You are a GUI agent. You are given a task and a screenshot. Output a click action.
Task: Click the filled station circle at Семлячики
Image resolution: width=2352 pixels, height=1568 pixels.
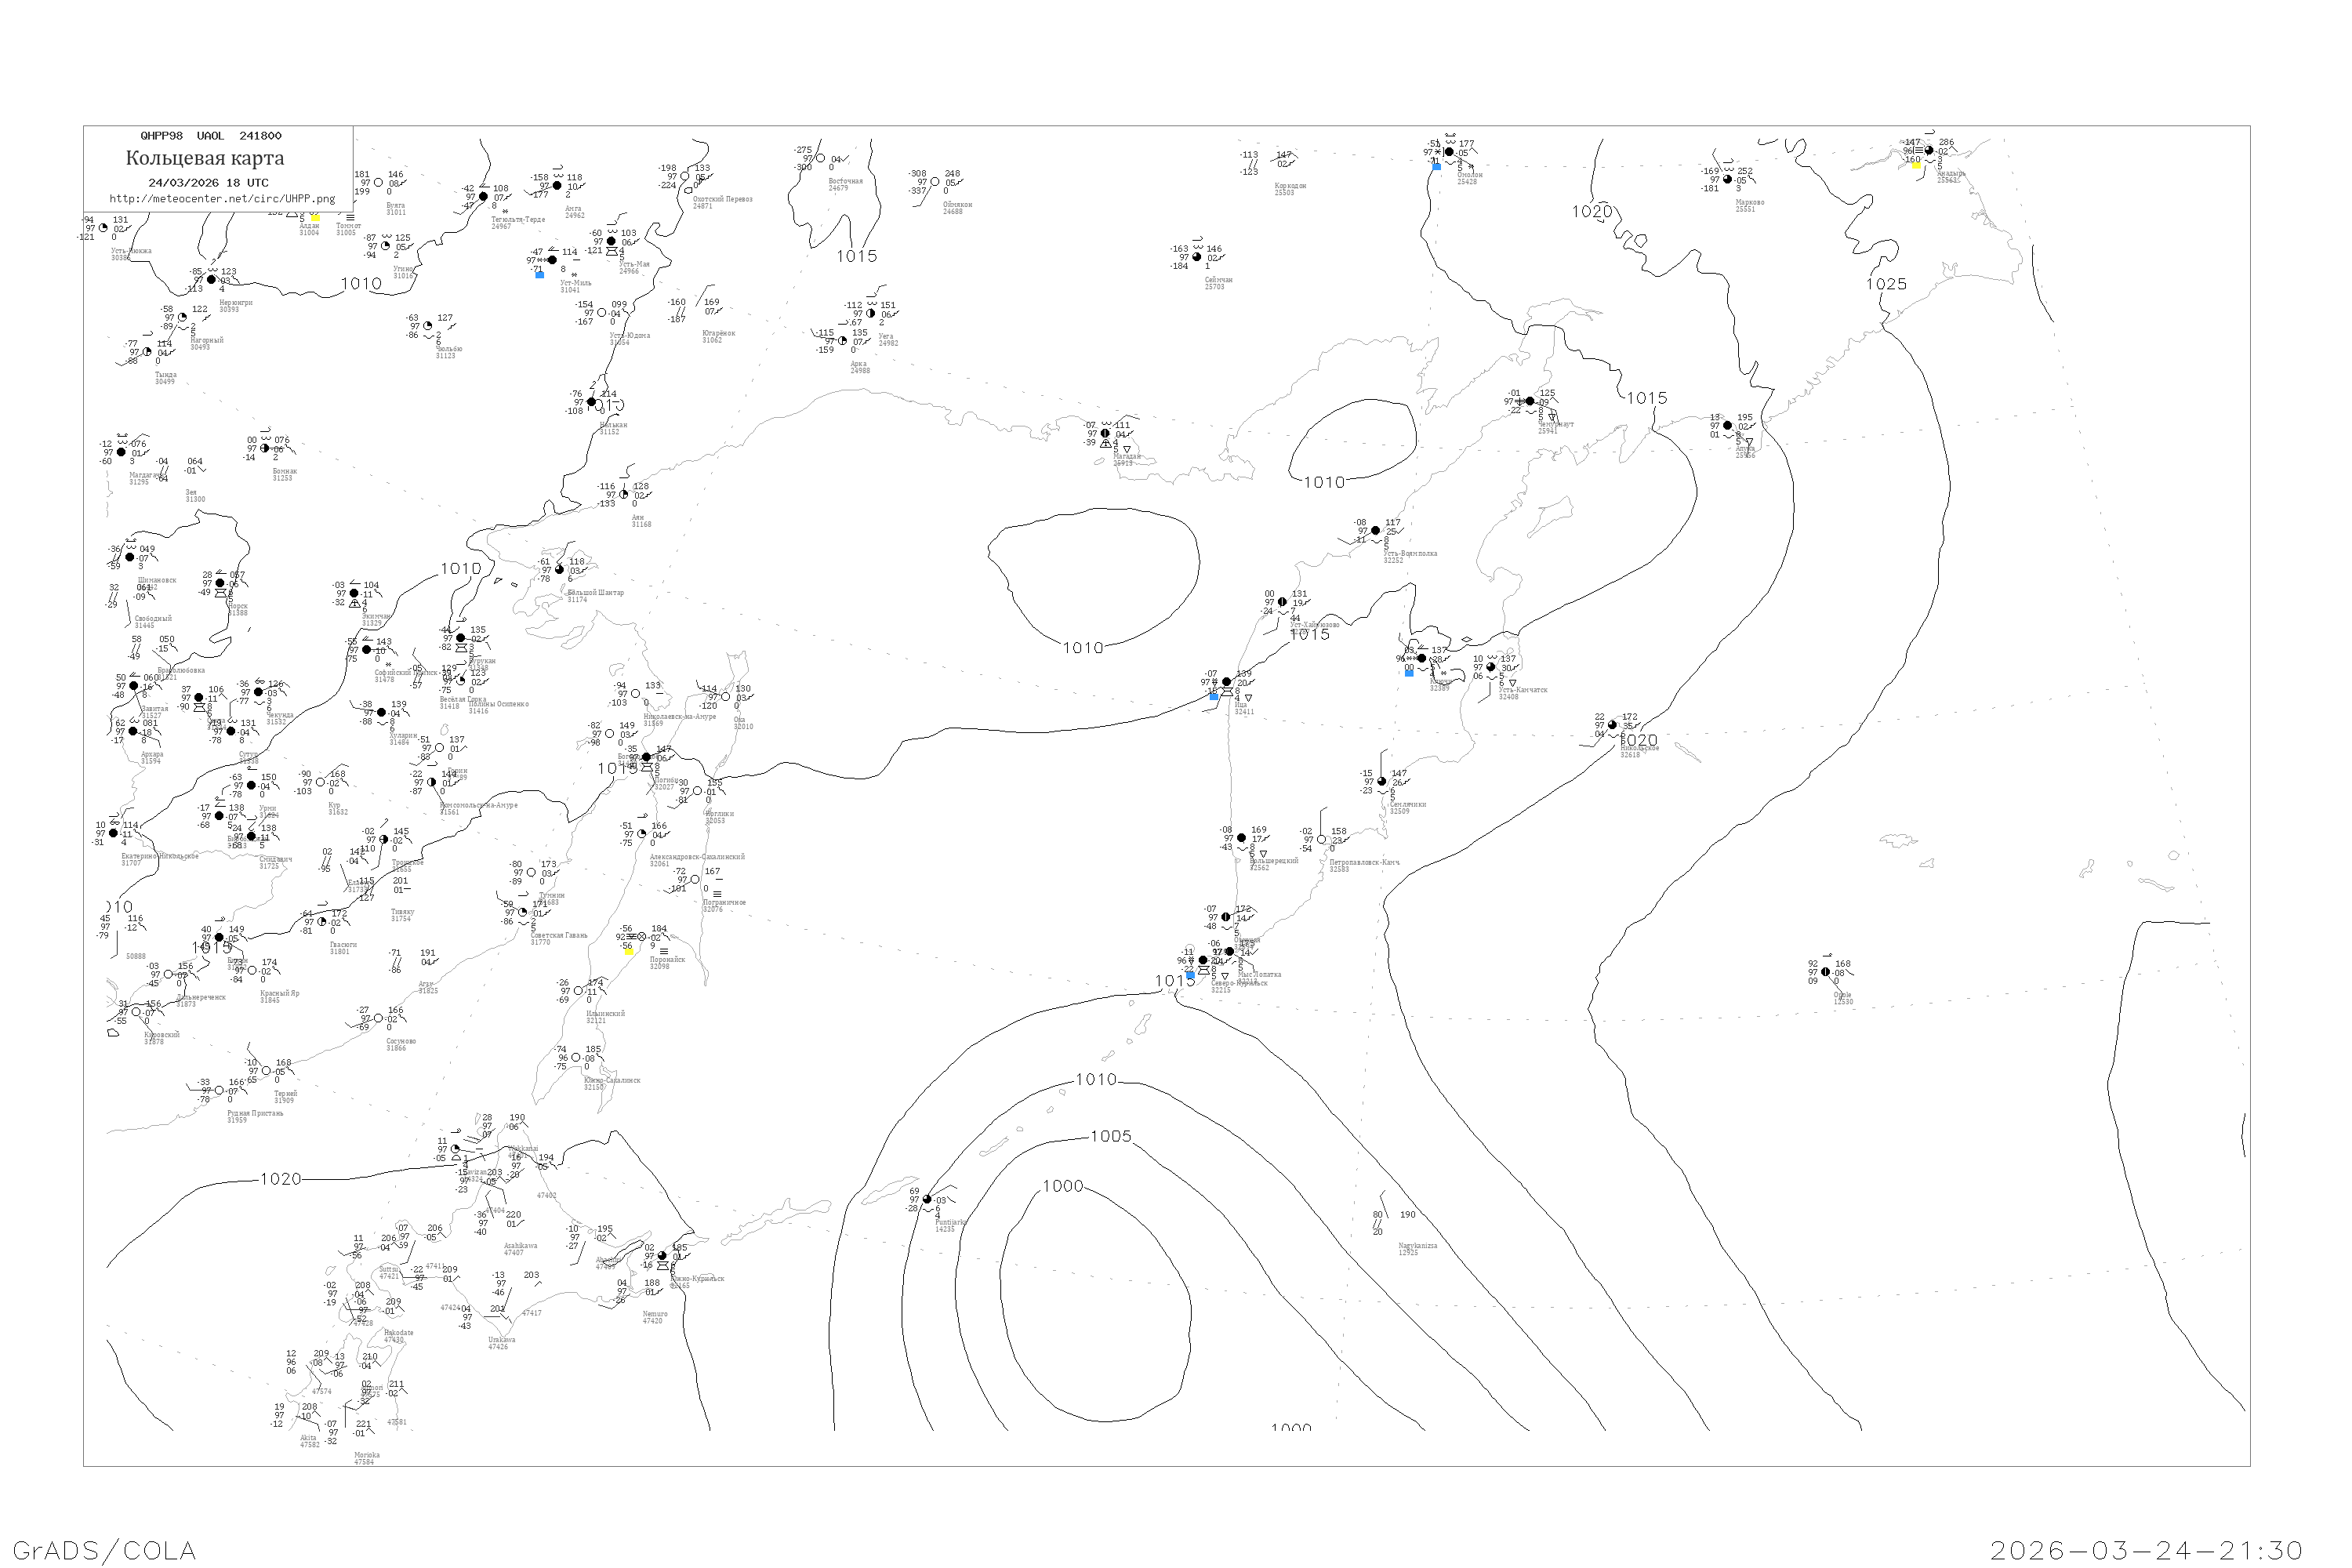pos(1382,781)
